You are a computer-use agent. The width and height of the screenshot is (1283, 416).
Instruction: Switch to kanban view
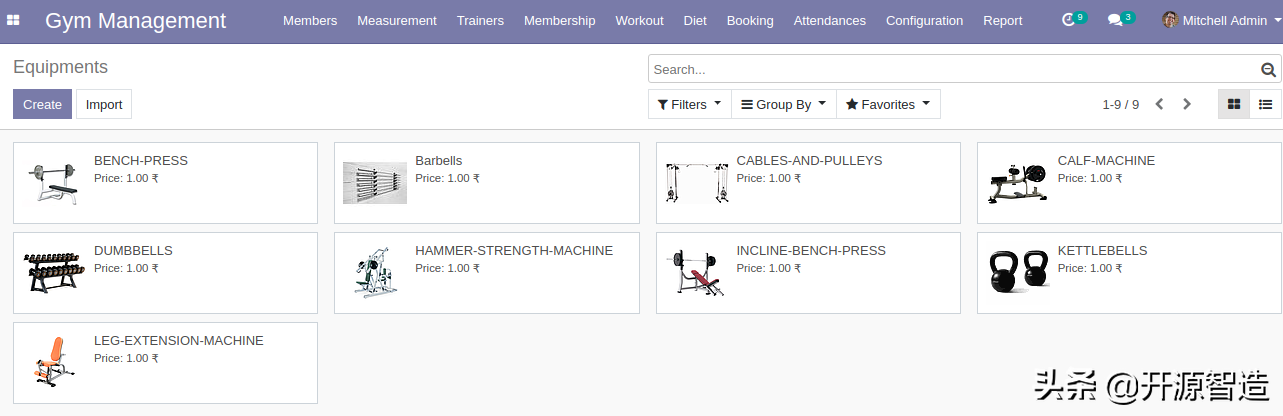pos(1234,104)
